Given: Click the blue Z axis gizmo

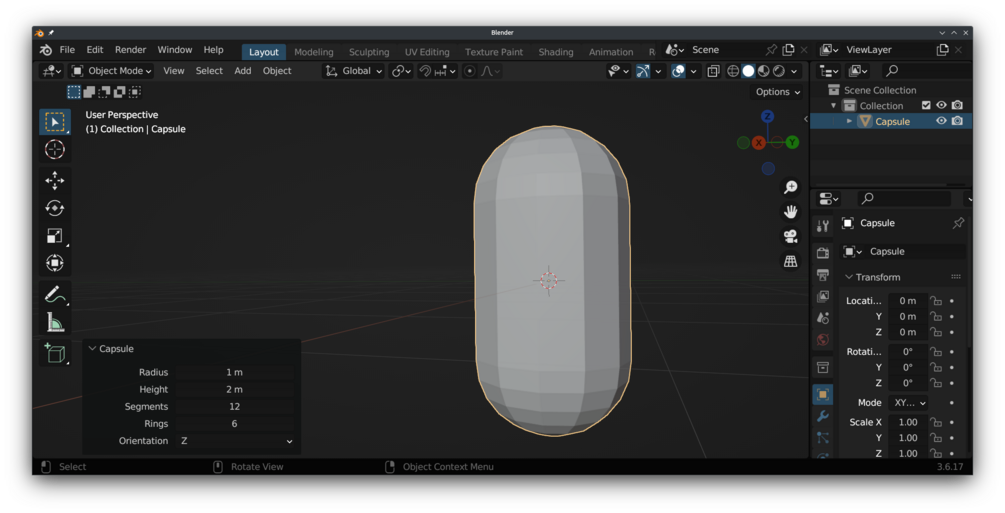Looking at the screenshot, I should point(767,116).
